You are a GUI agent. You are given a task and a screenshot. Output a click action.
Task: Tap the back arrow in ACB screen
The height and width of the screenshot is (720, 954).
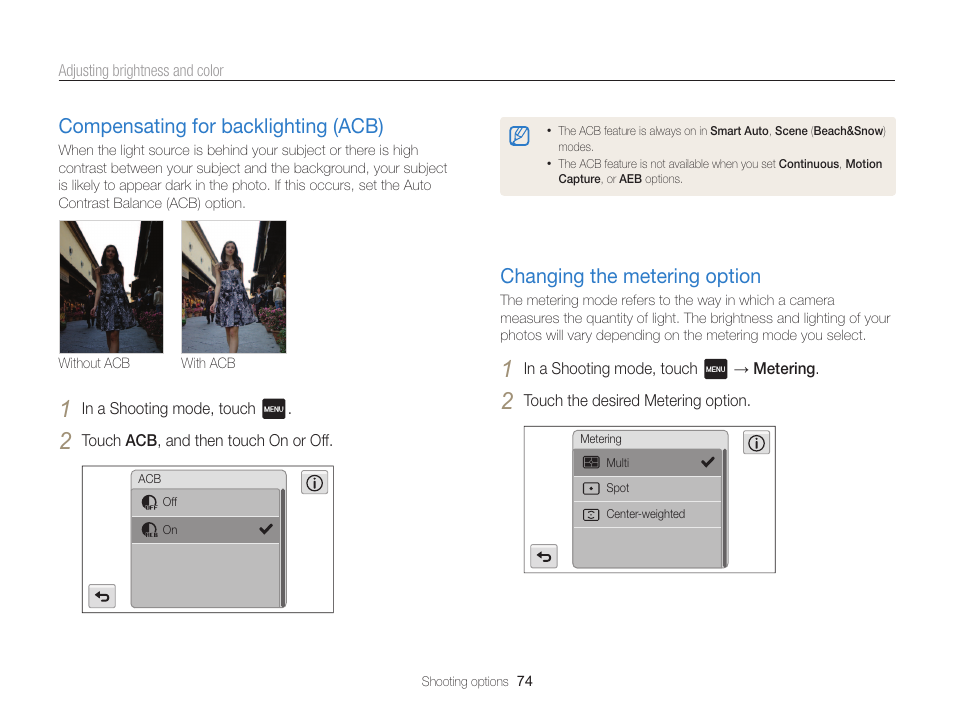(102, 596)
